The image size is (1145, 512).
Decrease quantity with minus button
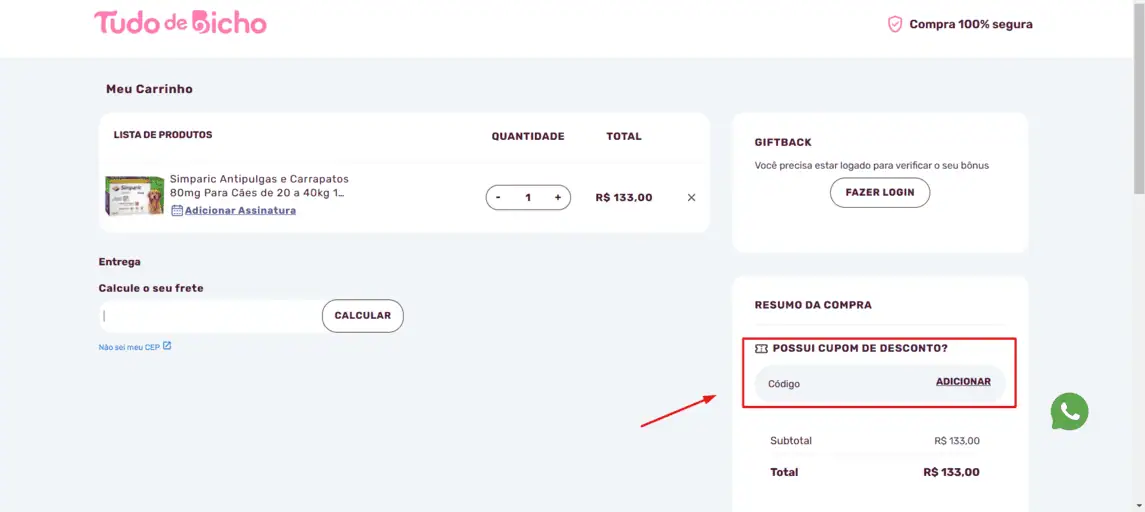coord(498,197)
